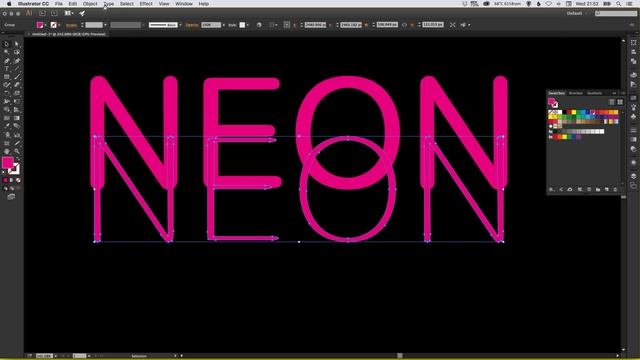
Task: Select the Rotate tool
Action: click(7, 93)
